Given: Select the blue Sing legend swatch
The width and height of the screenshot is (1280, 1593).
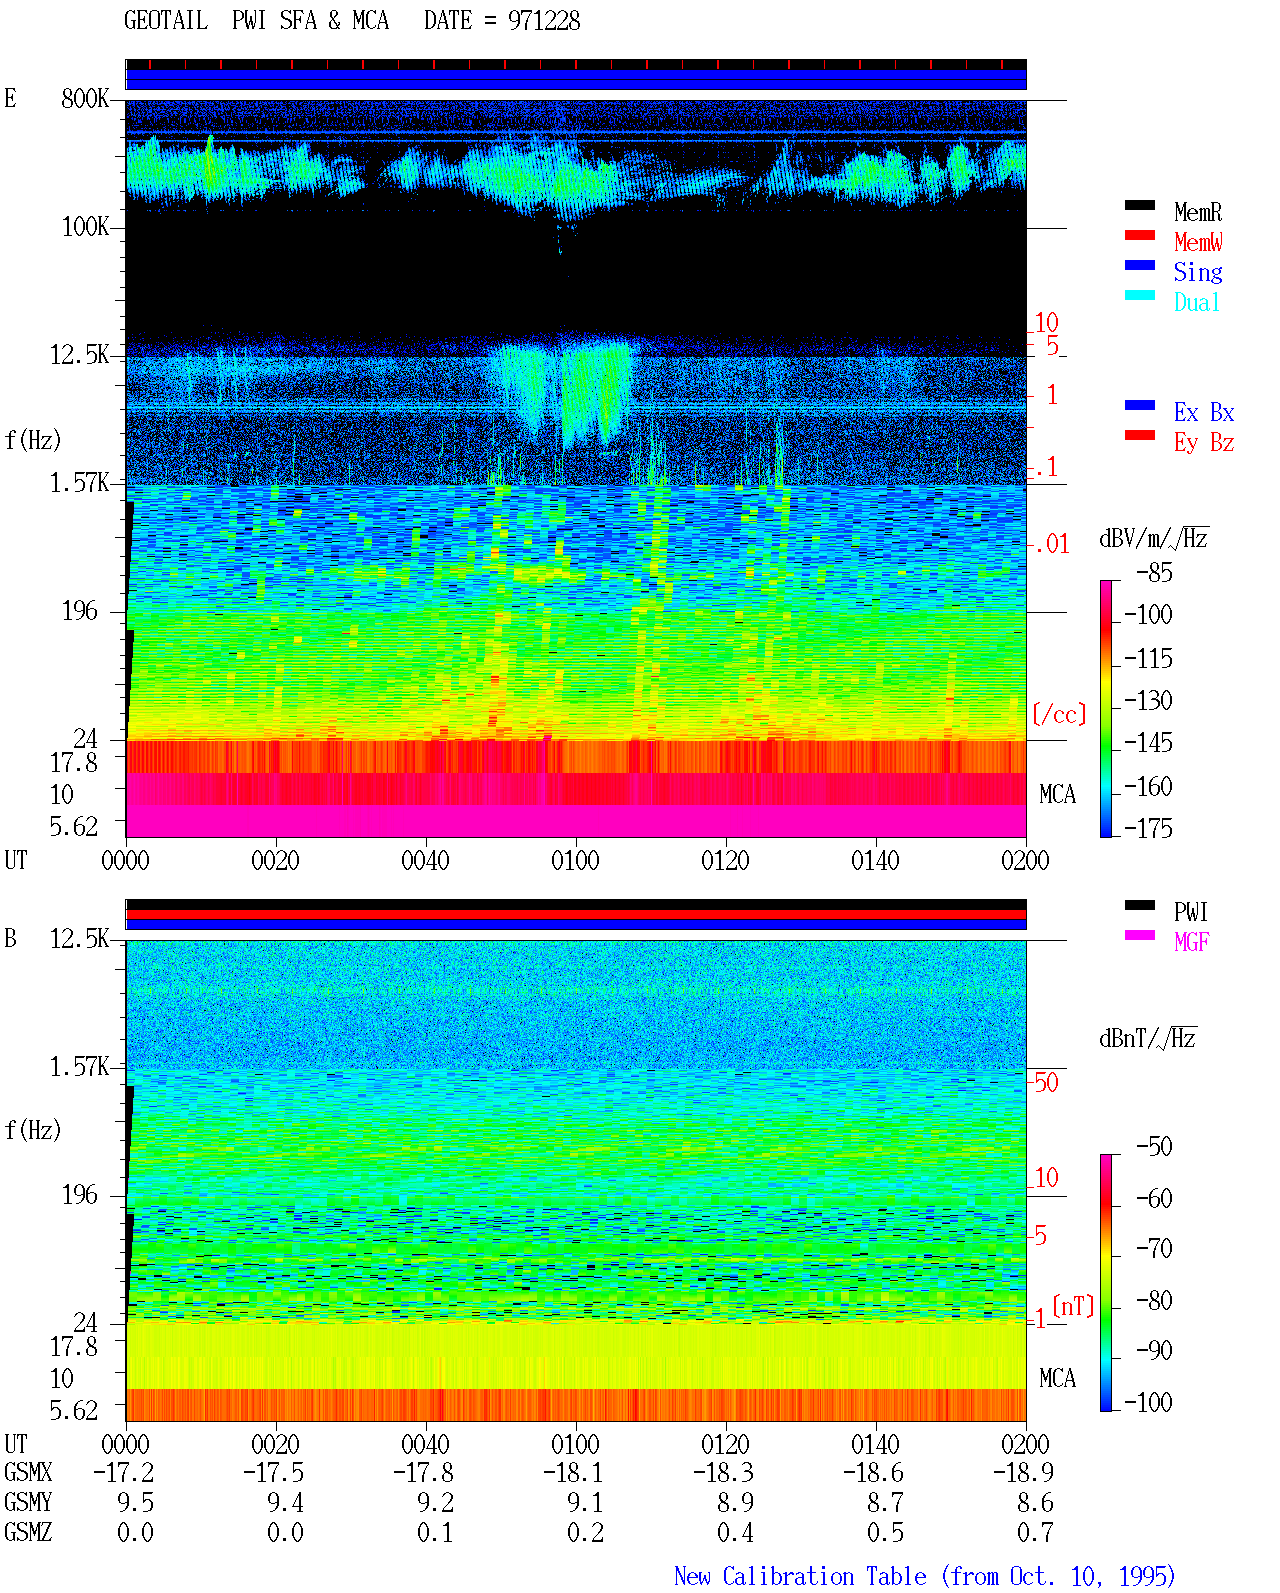Looking at the screenshot, I should click(1139, 265).
